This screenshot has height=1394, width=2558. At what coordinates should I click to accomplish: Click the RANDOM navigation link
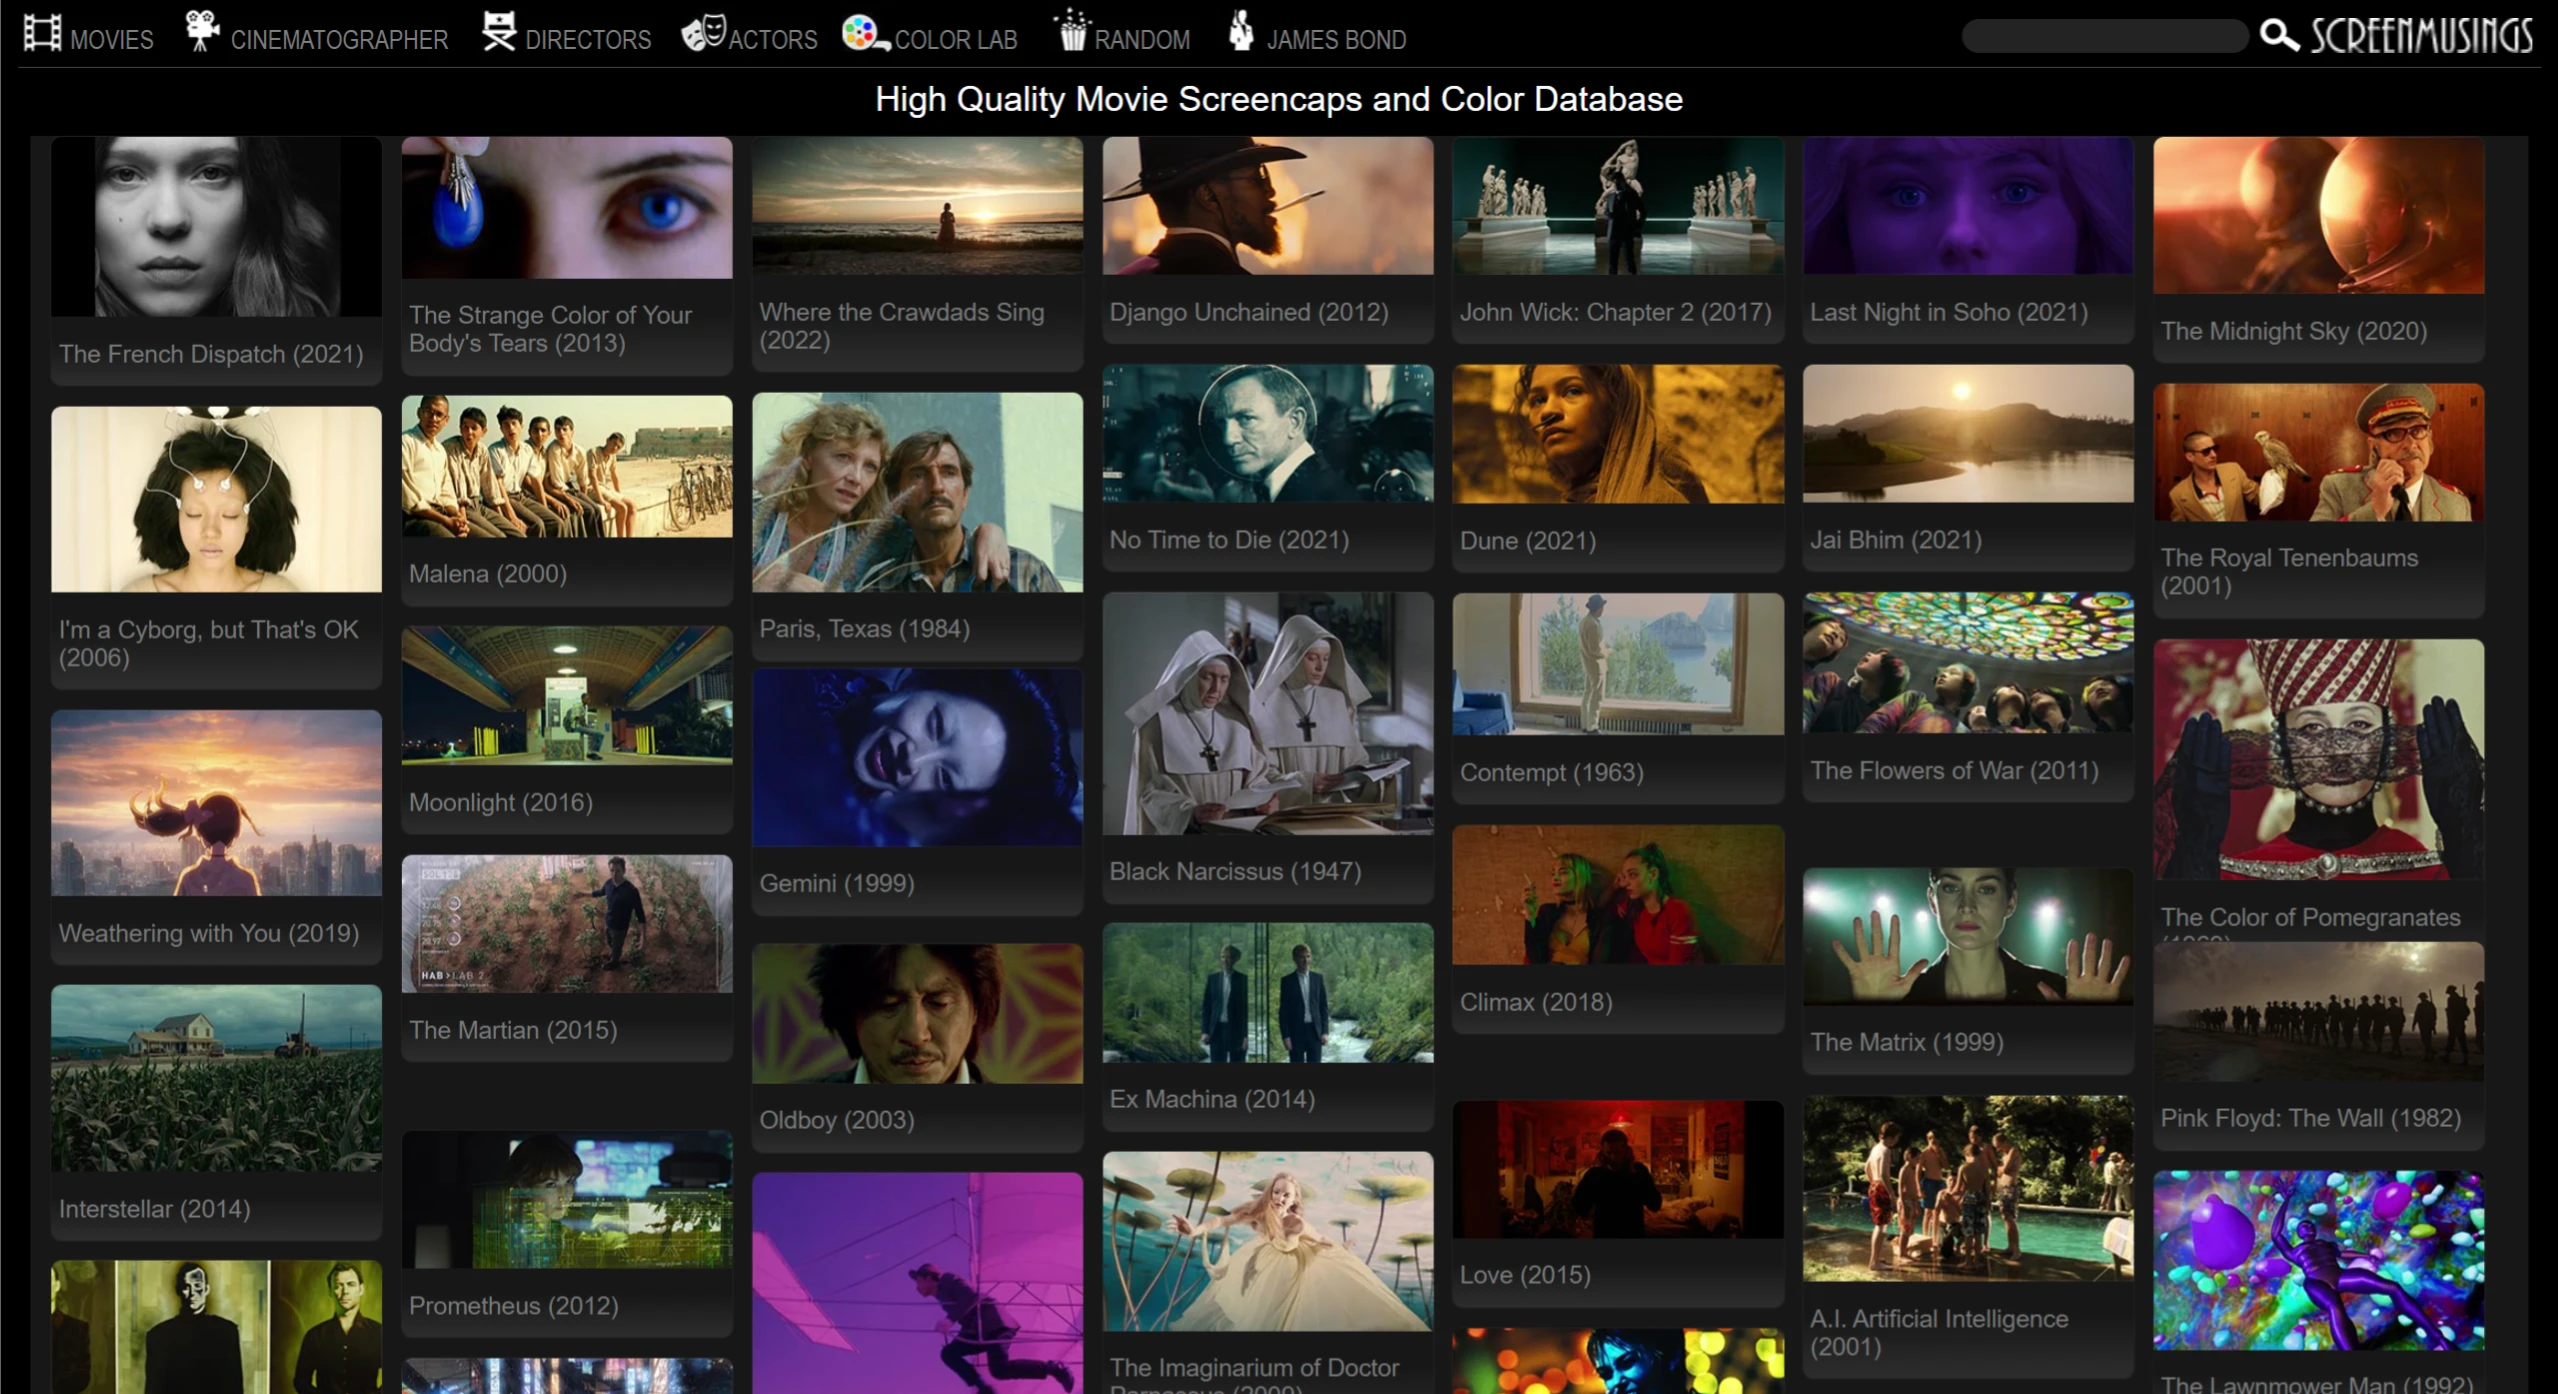coord(1142,39)
